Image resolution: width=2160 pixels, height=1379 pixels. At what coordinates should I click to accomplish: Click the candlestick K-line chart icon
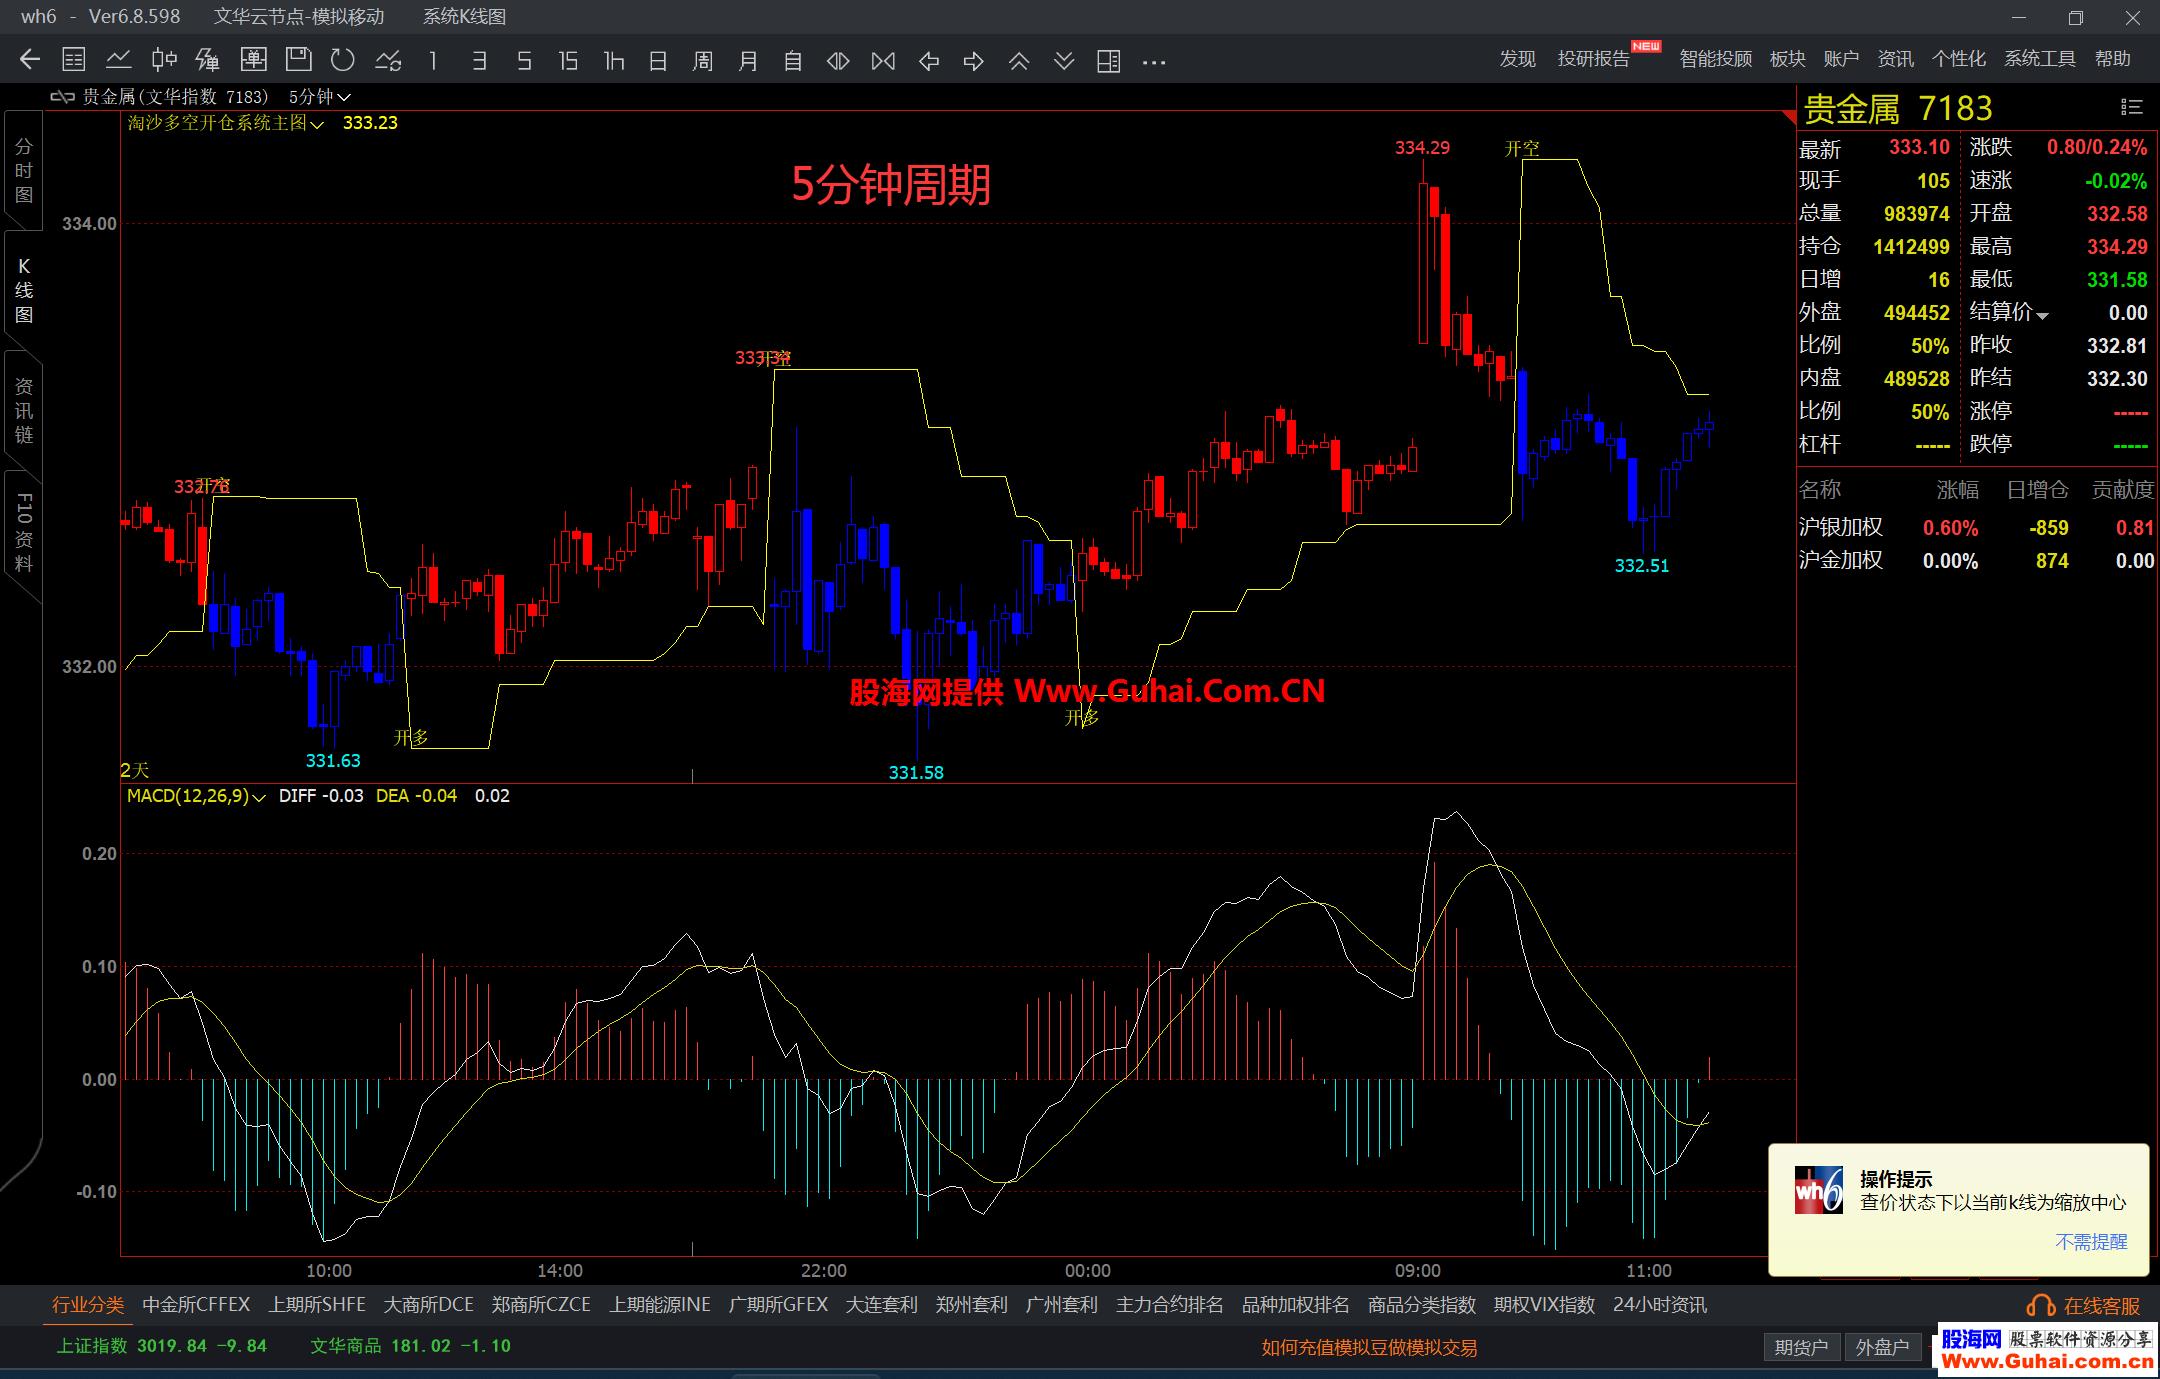[x=164, y=61]
